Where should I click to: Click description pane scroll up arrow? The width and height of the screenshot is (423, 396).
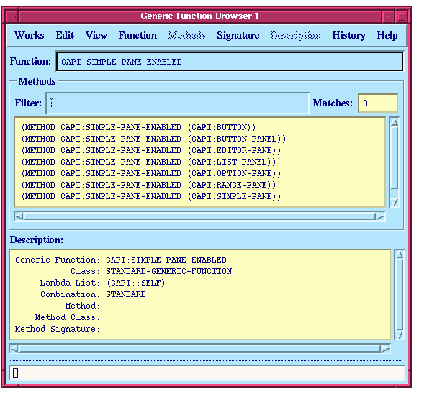pos(400,255)
